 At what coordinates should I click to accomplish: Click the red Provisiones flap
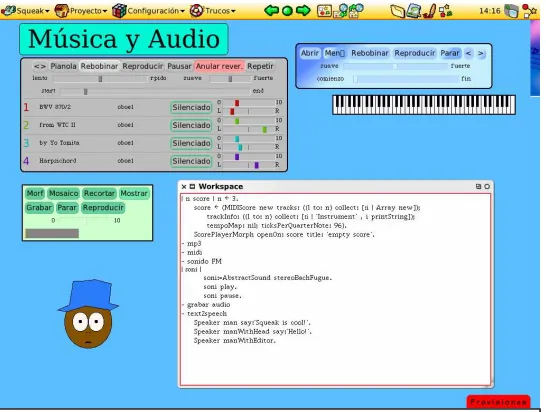(498, 402)
